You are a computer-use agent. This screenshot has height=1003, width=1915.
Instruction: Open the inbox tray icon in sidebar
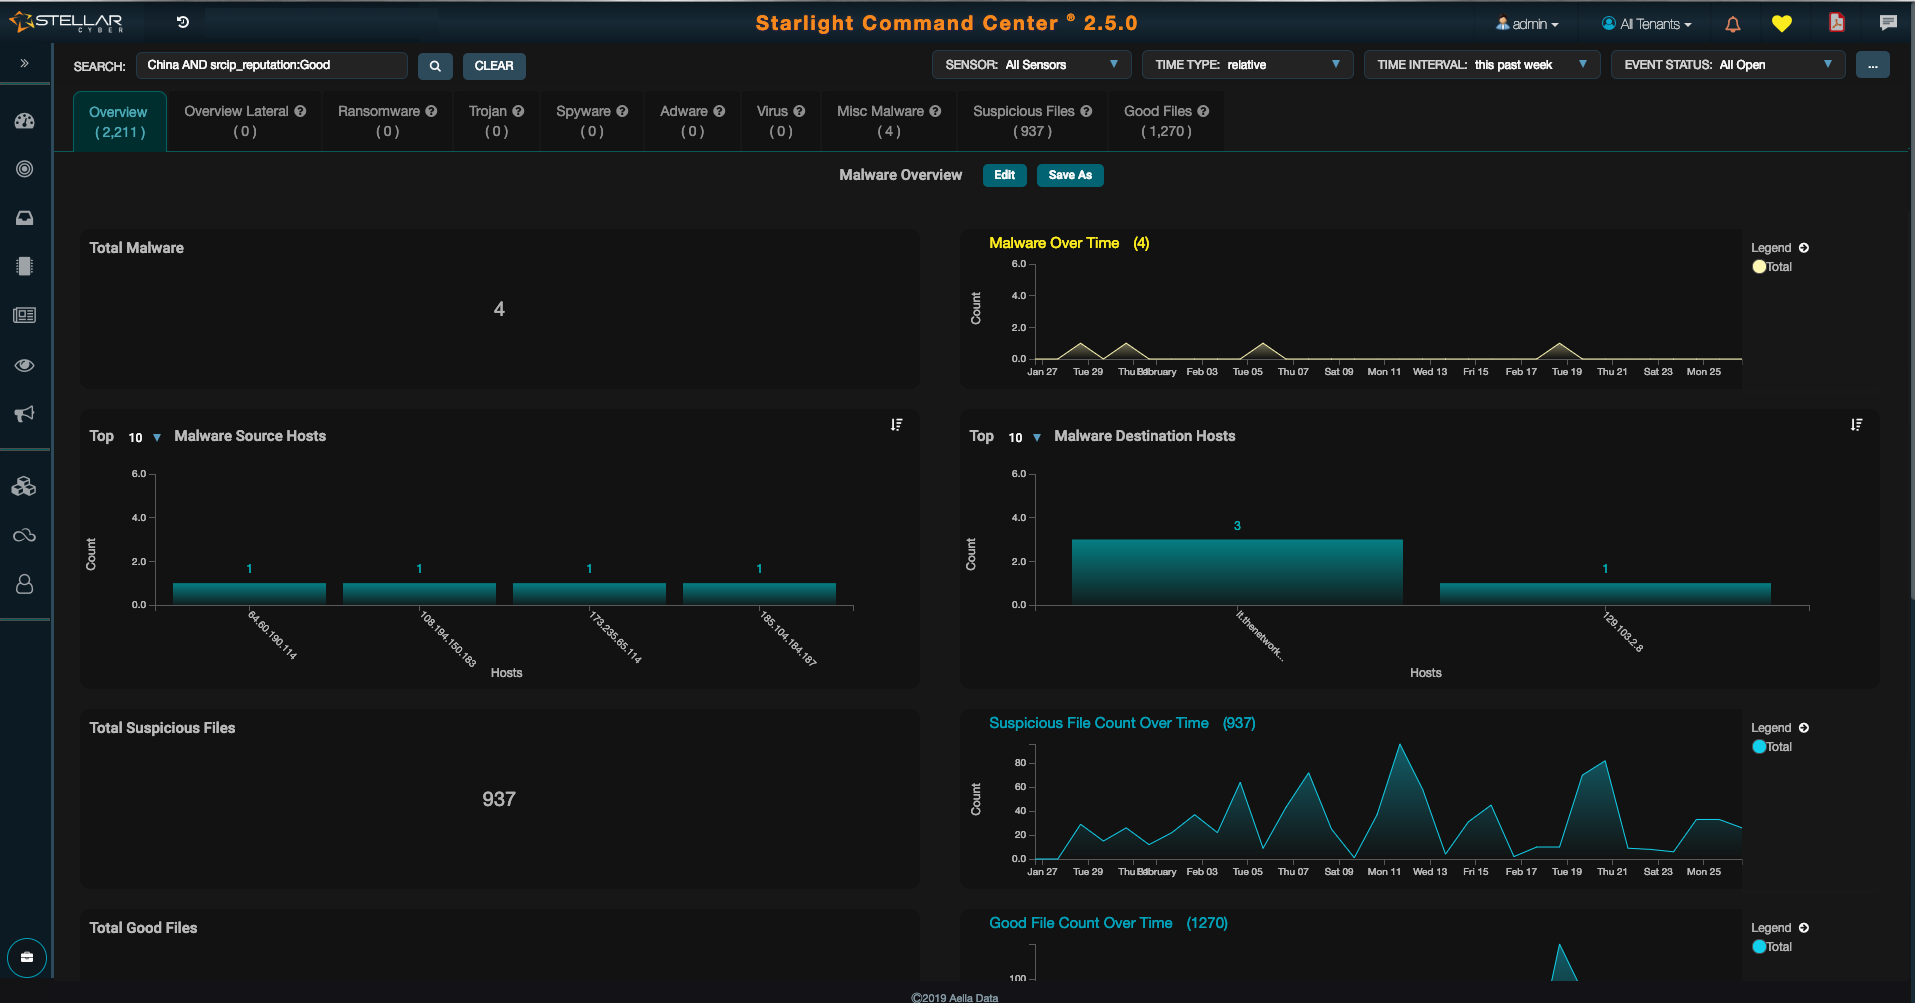click(x=25, y=218)
